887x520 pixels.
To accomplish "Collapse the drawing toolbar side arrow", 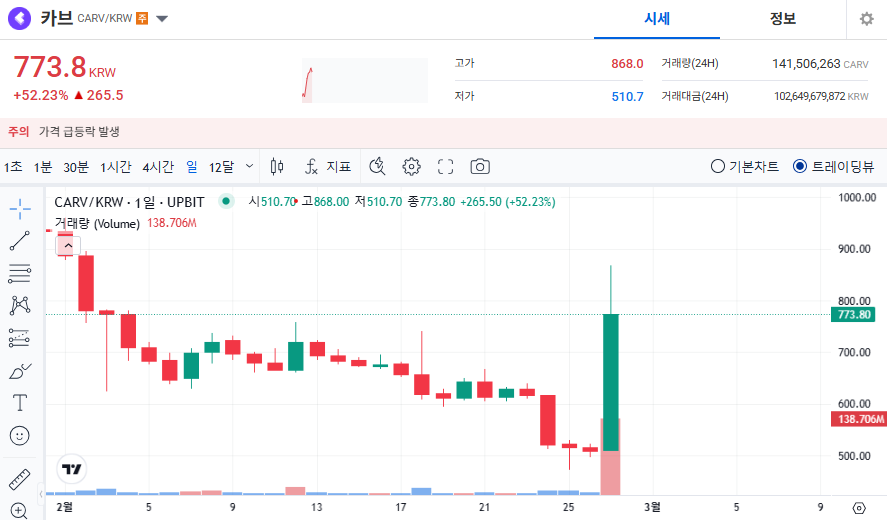I will tap(41, 494).
